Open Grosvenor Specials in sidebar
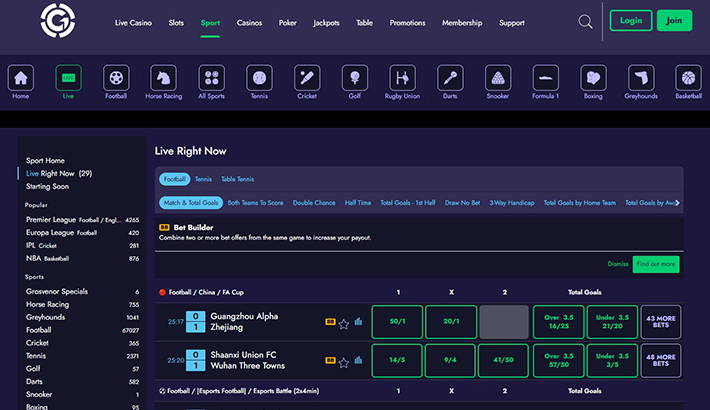Screen dimensions: 710x410 pos(82,291)
